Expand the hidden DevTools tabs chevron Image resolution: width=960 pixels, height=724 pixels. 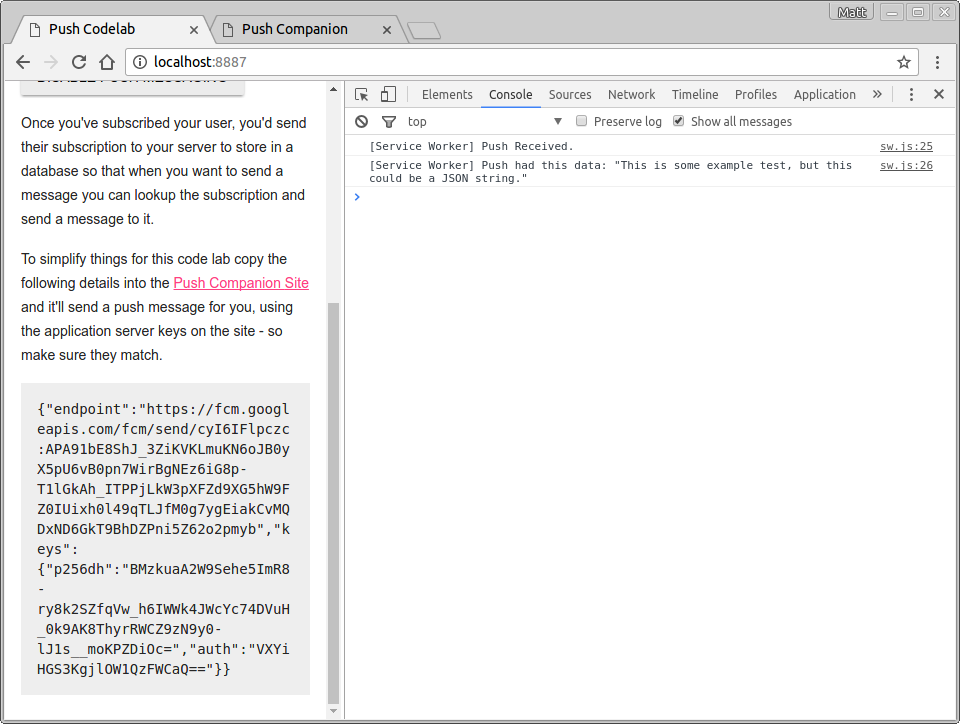click(877, 95)
